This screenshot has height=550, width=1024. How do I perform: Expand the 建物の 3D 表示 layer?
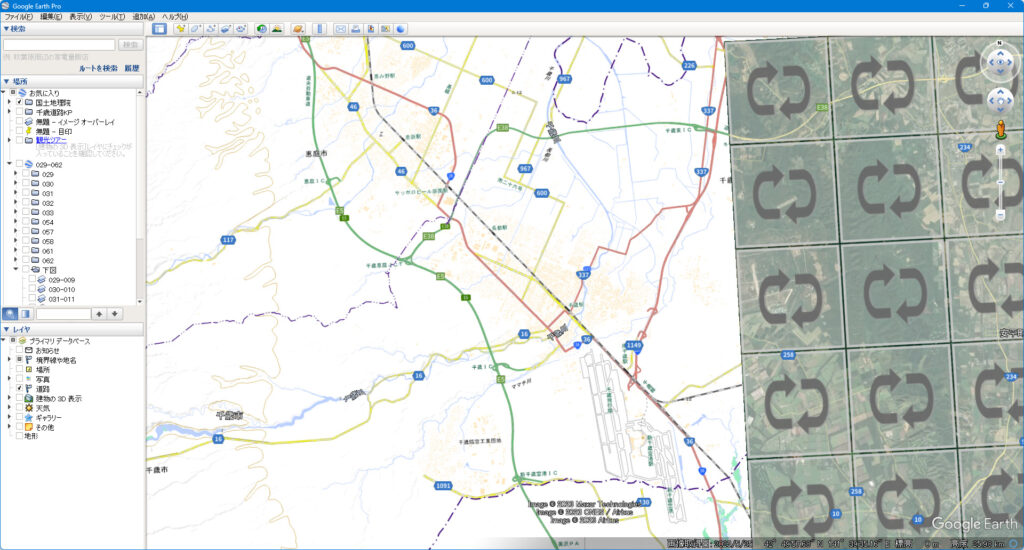coord(9,398)
